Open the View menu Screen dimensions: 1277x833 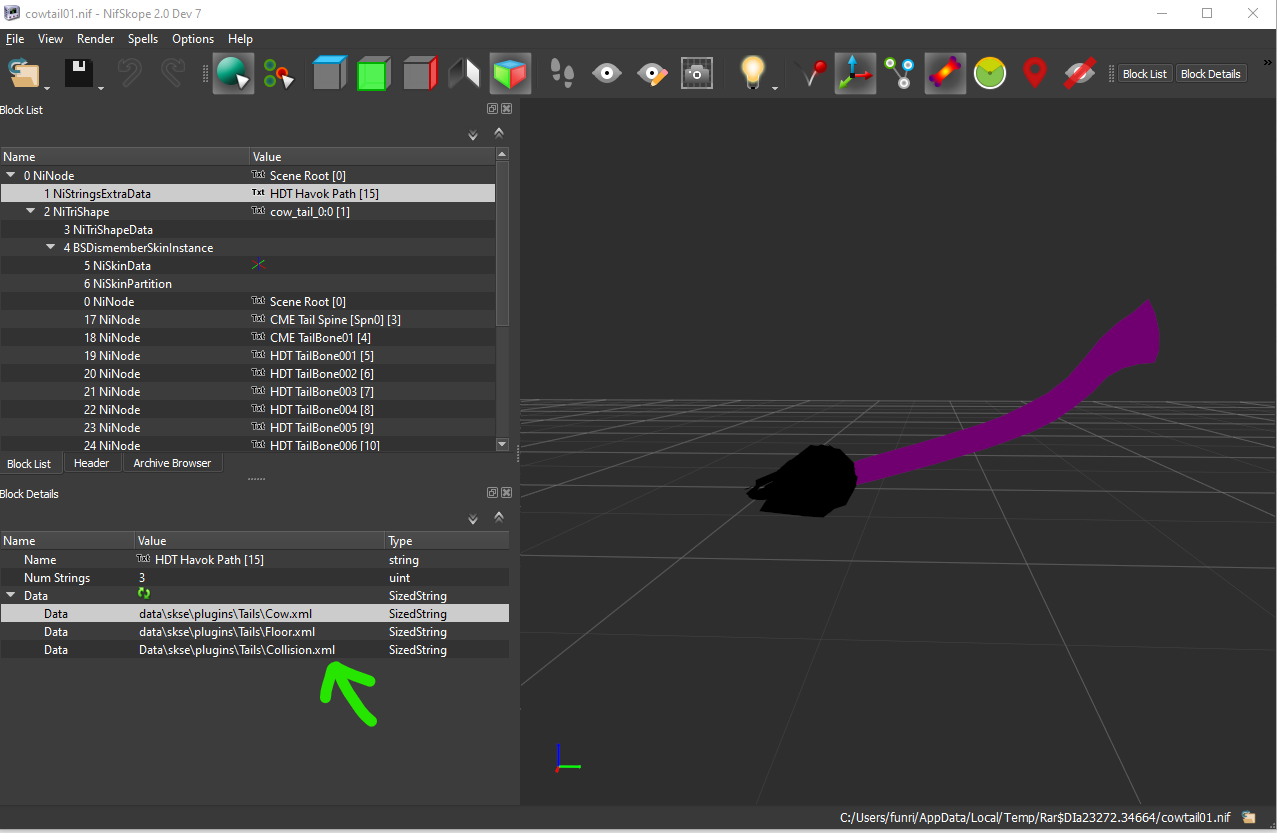coord(50,39)
